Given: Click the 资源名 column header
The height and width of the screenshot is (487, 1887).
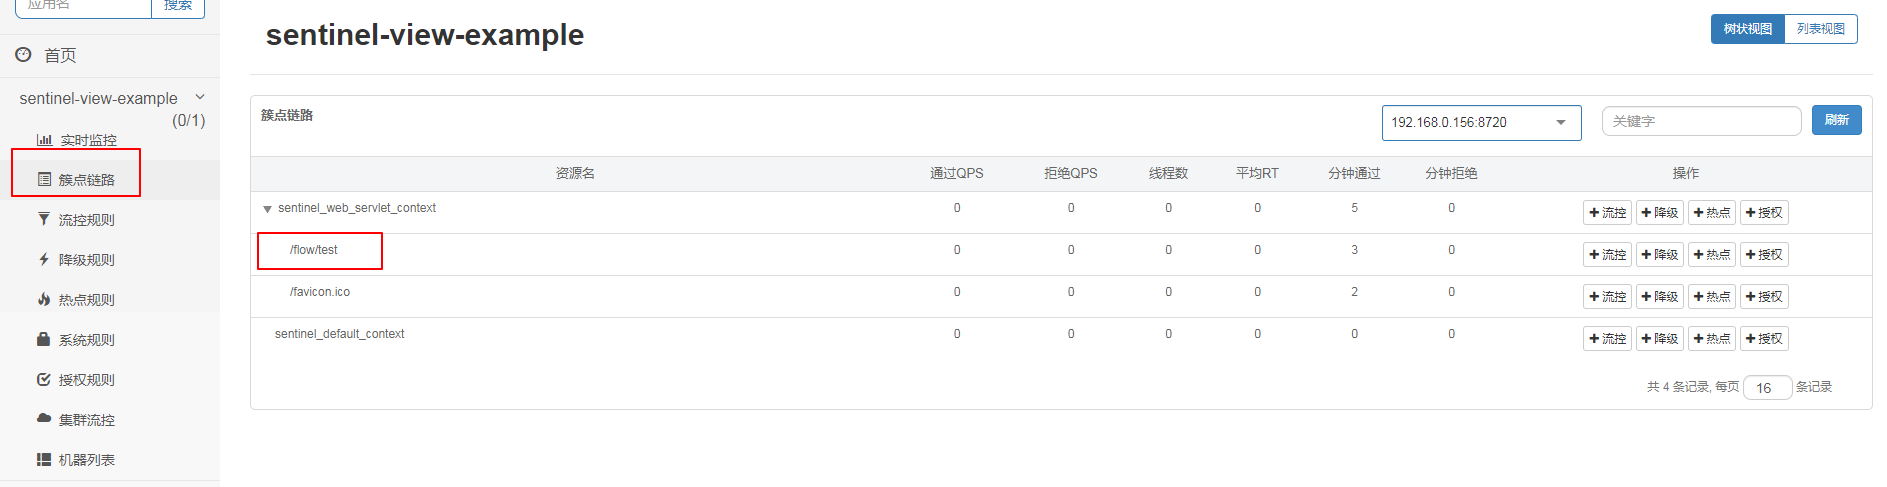Looking at the screenshot, I should (x=575, y=174).
